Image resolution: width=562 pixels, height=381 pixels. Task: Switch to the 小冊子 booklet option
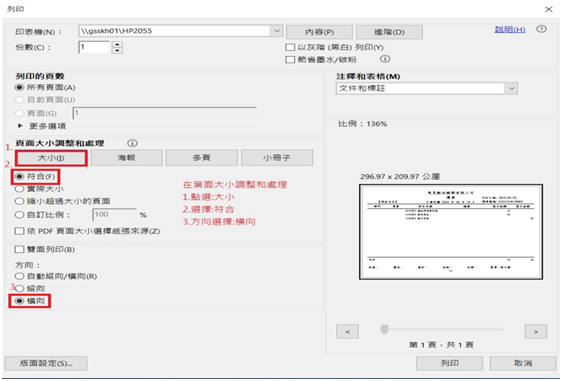point(277,158)
